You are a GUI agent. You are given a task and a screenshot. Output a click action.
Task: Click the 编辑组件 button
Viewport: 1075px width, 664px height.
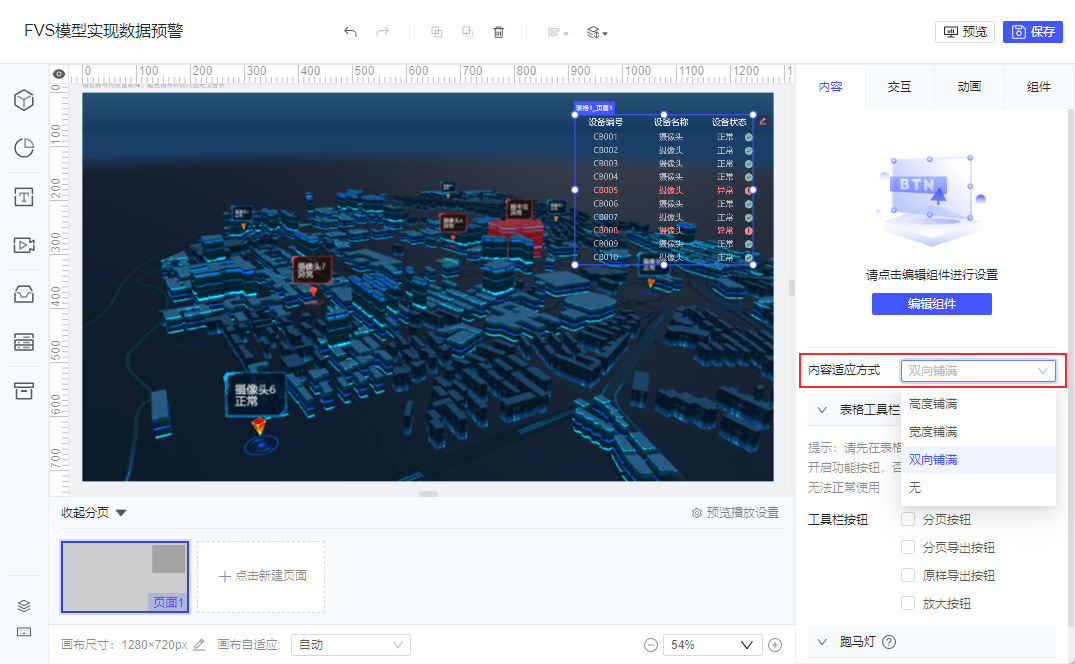coord(931,304)
